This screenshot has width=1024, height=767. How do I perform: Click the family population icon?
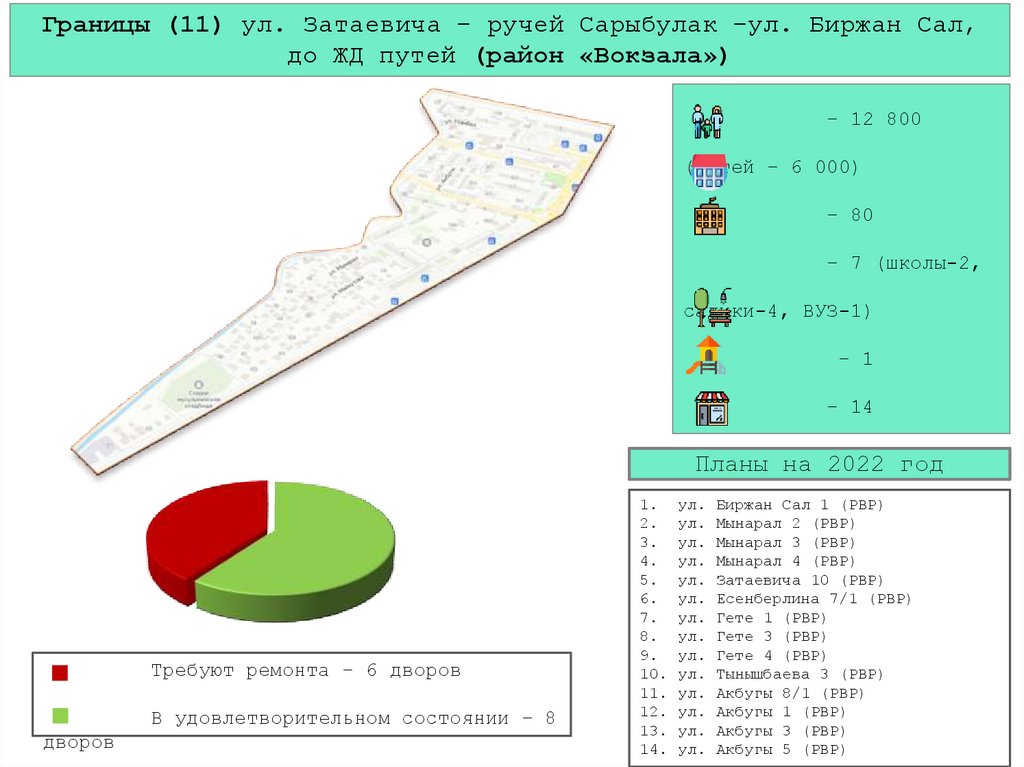tap(707, 121)
